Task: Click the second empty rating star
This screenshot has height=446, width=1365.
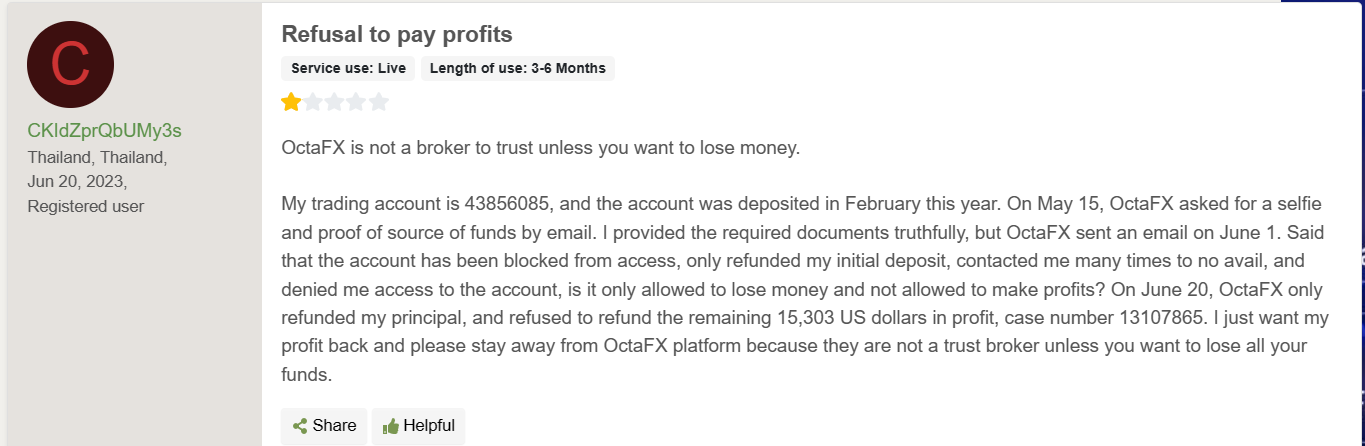Action: click(x=313, y=102)
